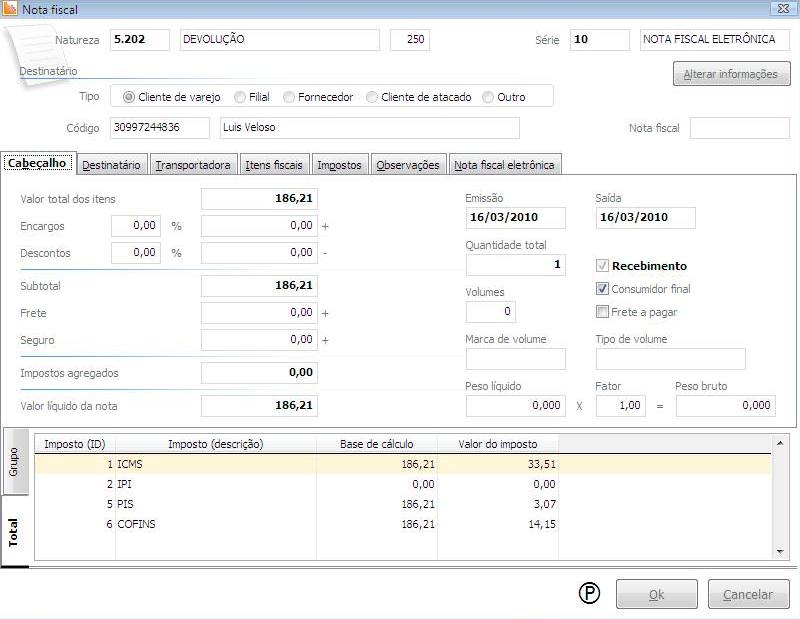Click the Natureza code field 5.202
800x619 pixels.
point(140,40)
